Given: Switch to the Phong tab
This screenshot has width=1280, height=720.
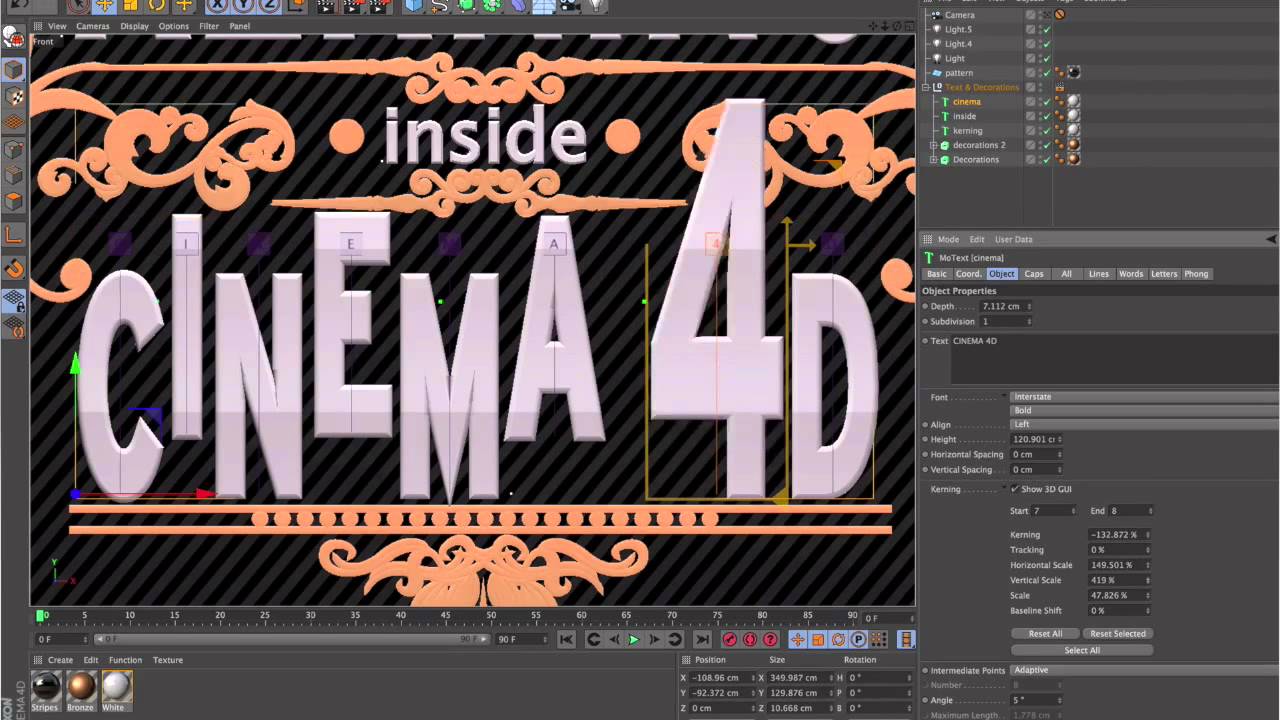Looking at the screenshot, I should [1196, 274].
